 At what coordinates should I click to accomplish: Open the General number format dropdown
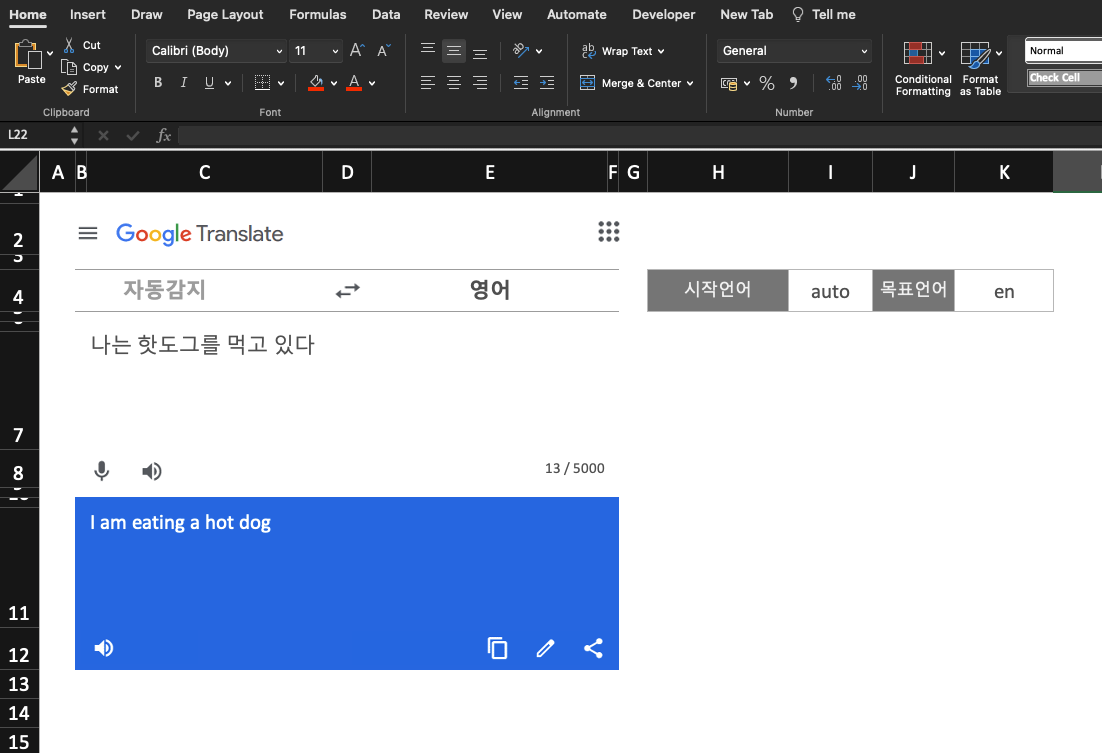tap(794, 51)
